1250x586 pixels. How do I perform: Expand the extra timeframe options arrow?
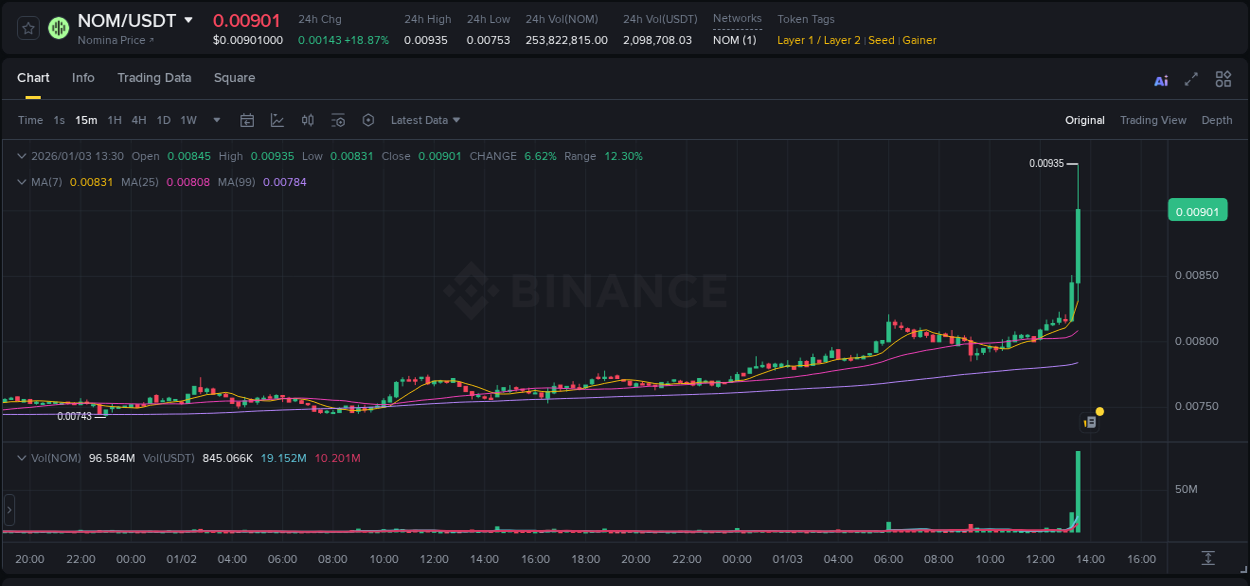215,119
